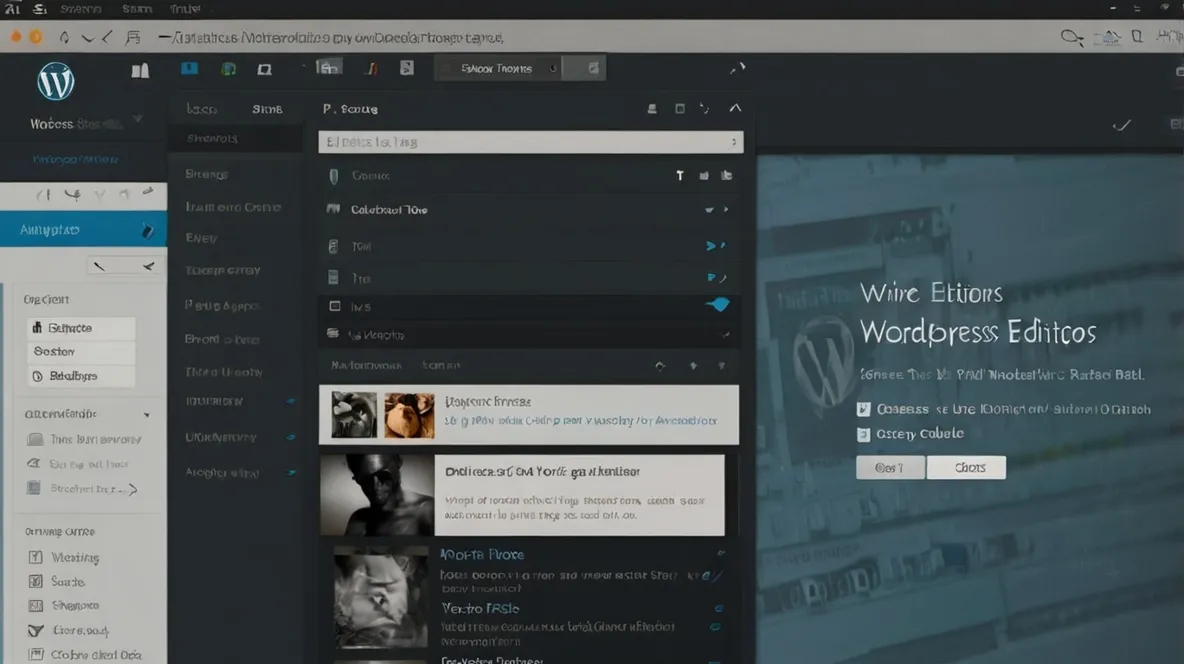Open the dropdown arrow in the search field
Viewport: 1184px width, 664px height.
733,142
